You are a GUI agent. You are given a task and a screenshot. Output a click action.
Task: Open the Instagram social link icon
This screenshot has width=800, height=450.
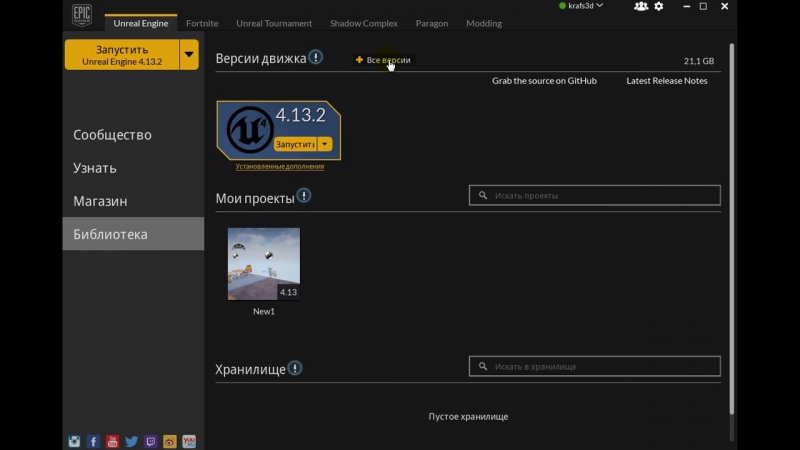tap(74, 441)
